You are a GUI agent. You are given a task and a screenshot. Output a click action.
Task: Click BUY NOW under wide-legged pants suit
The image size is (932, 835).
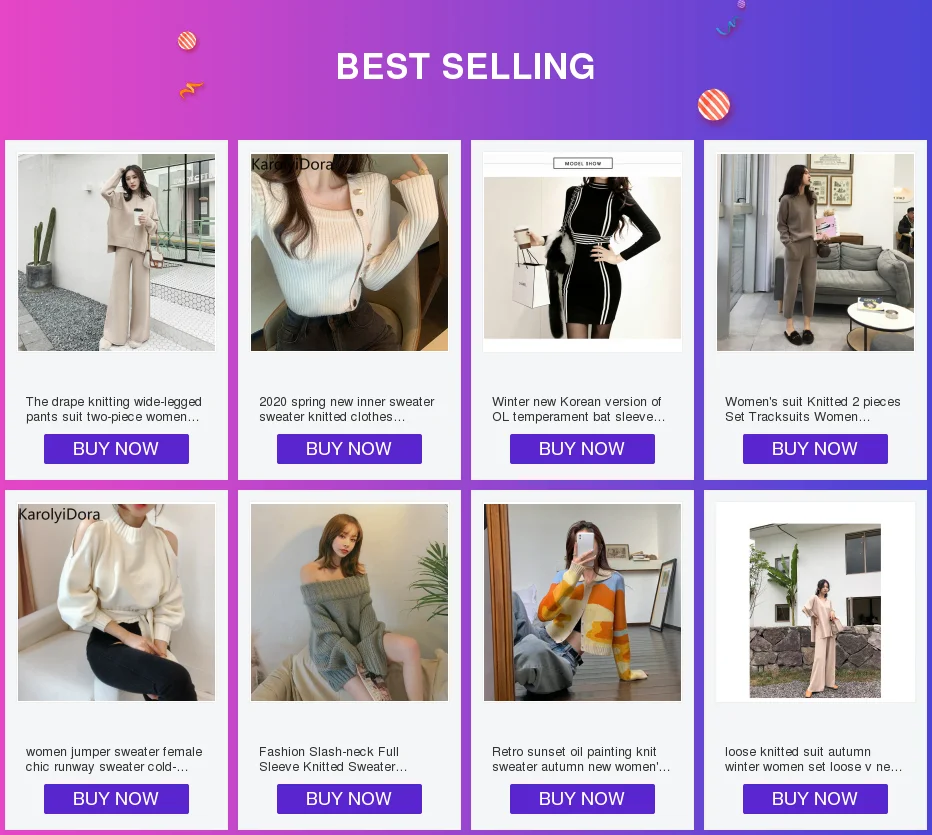[x=116, y=449]
